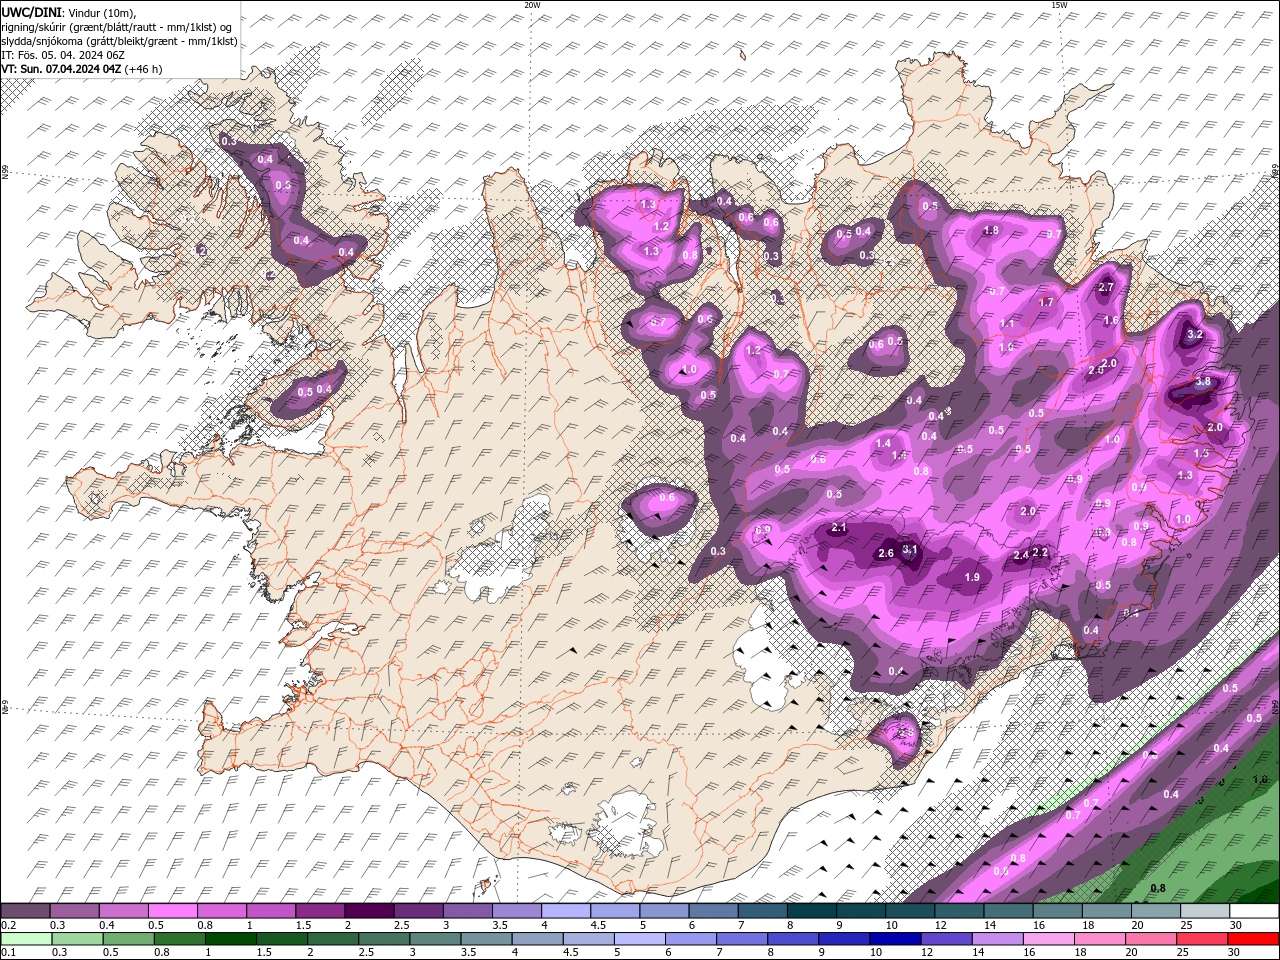Image resolution: width=1280 pixels, height=960 pixels.
Task: Click the +46 h forecast offset text
Action: tap(144, 69)
